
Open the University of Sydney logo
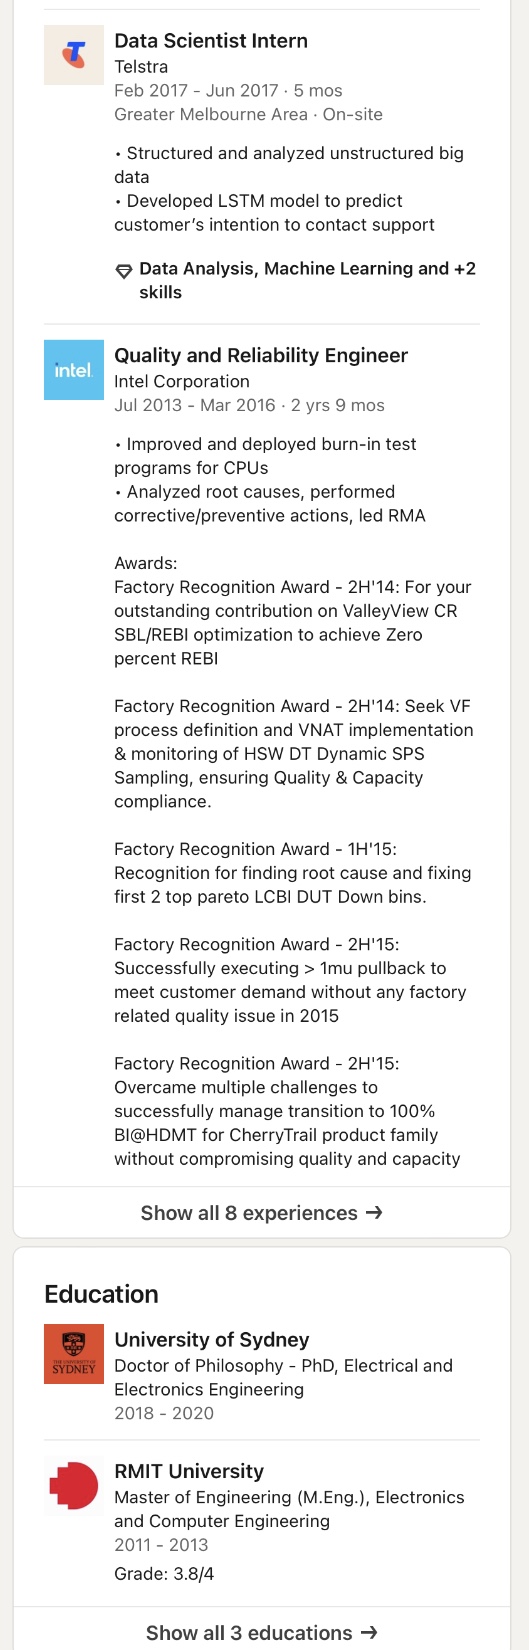click(74, 1354)
